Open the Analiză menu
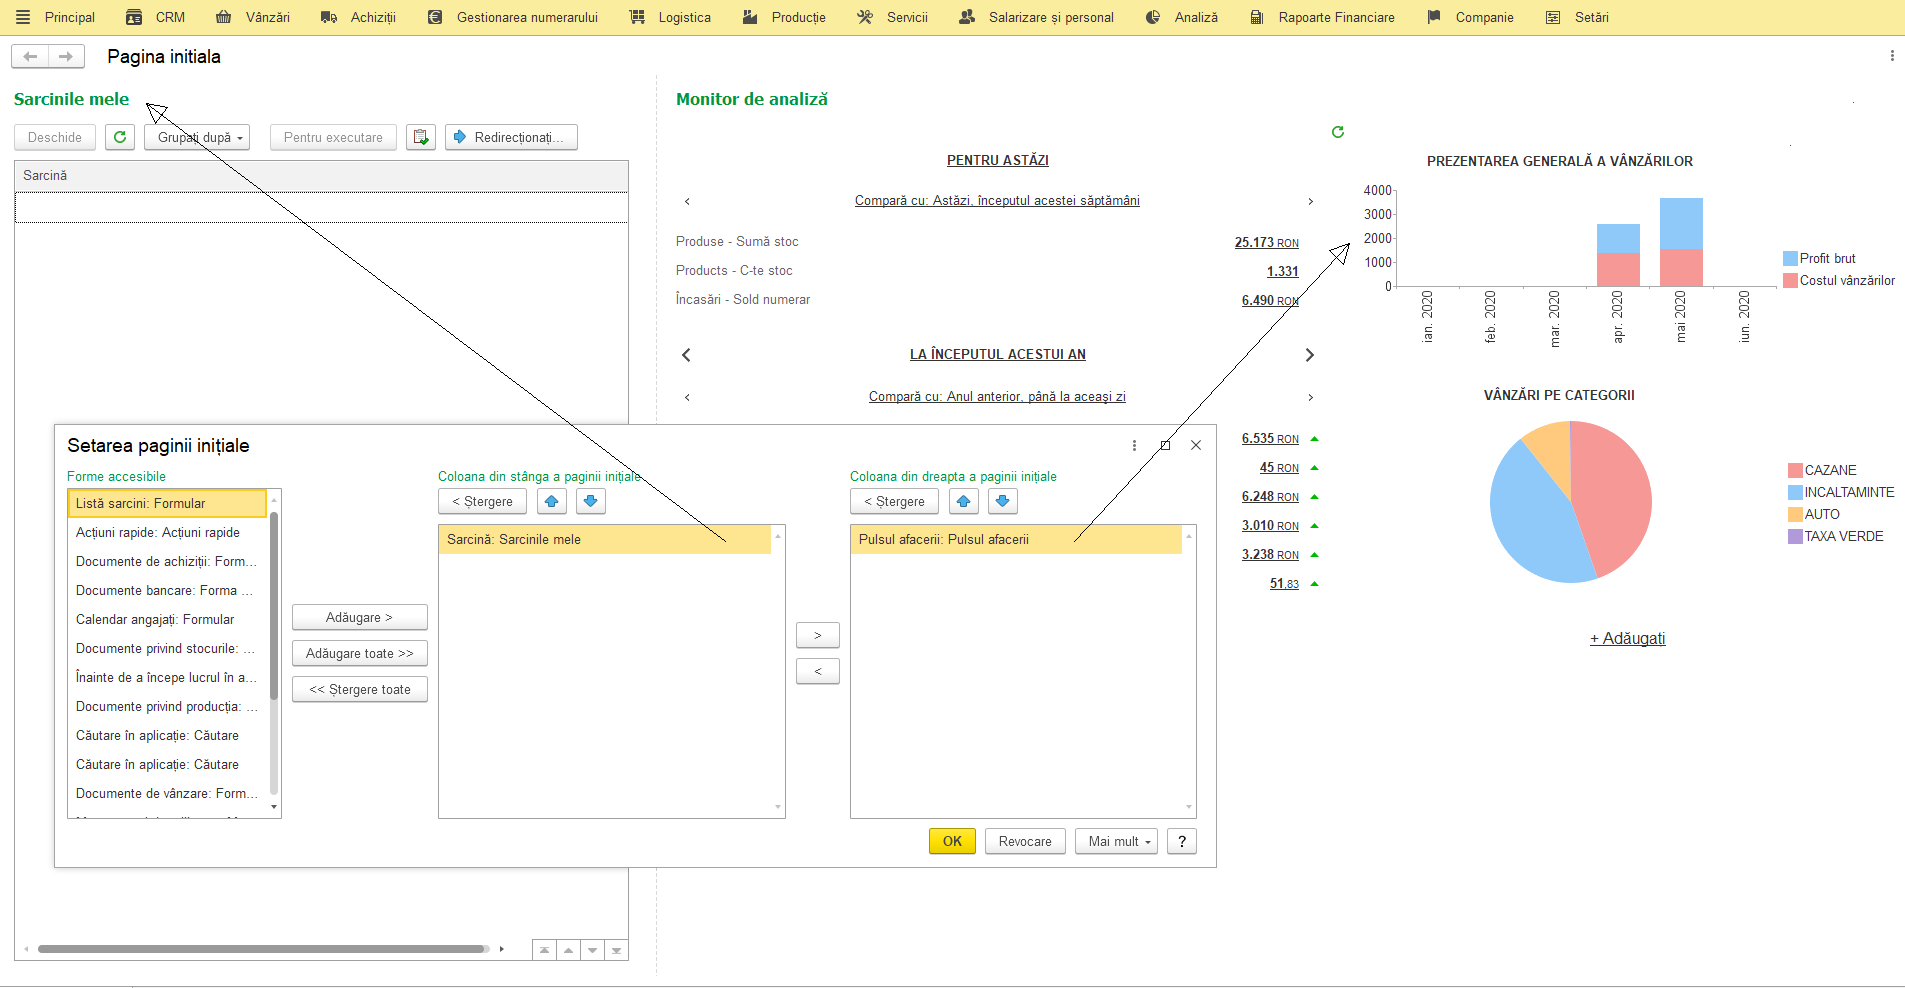Image resolution: width=1905 pixels, height=988 pixels. coord(1182,17)
